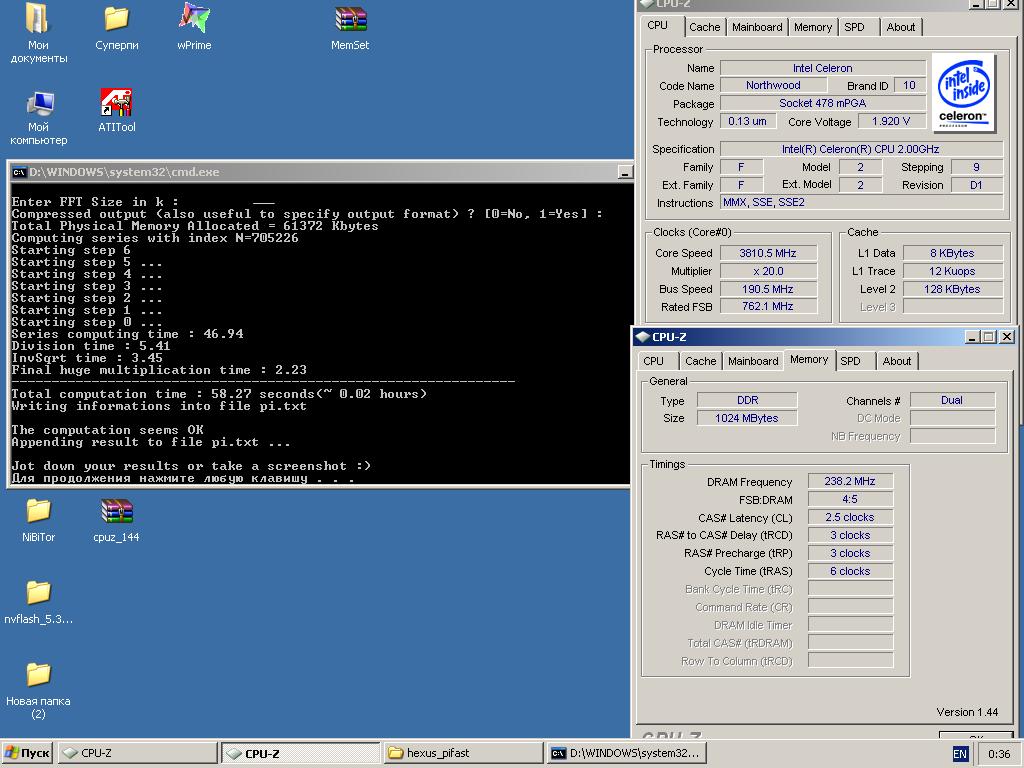1024x768 pixels.
Task: Click the Multiplier x 20.0 field
Action: click(768, 271)
